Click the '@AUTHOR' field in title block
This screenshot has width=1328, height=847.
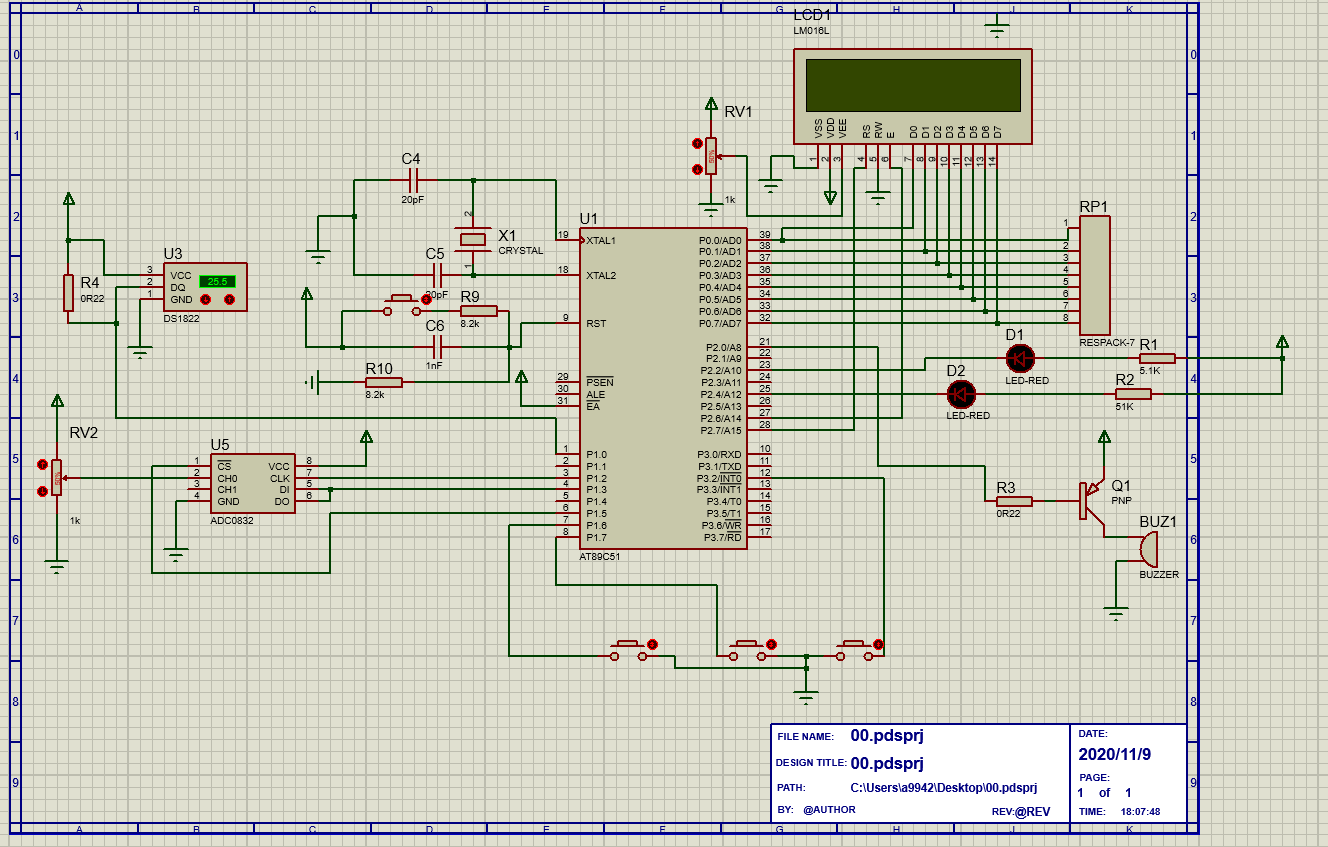click(829, 809)
